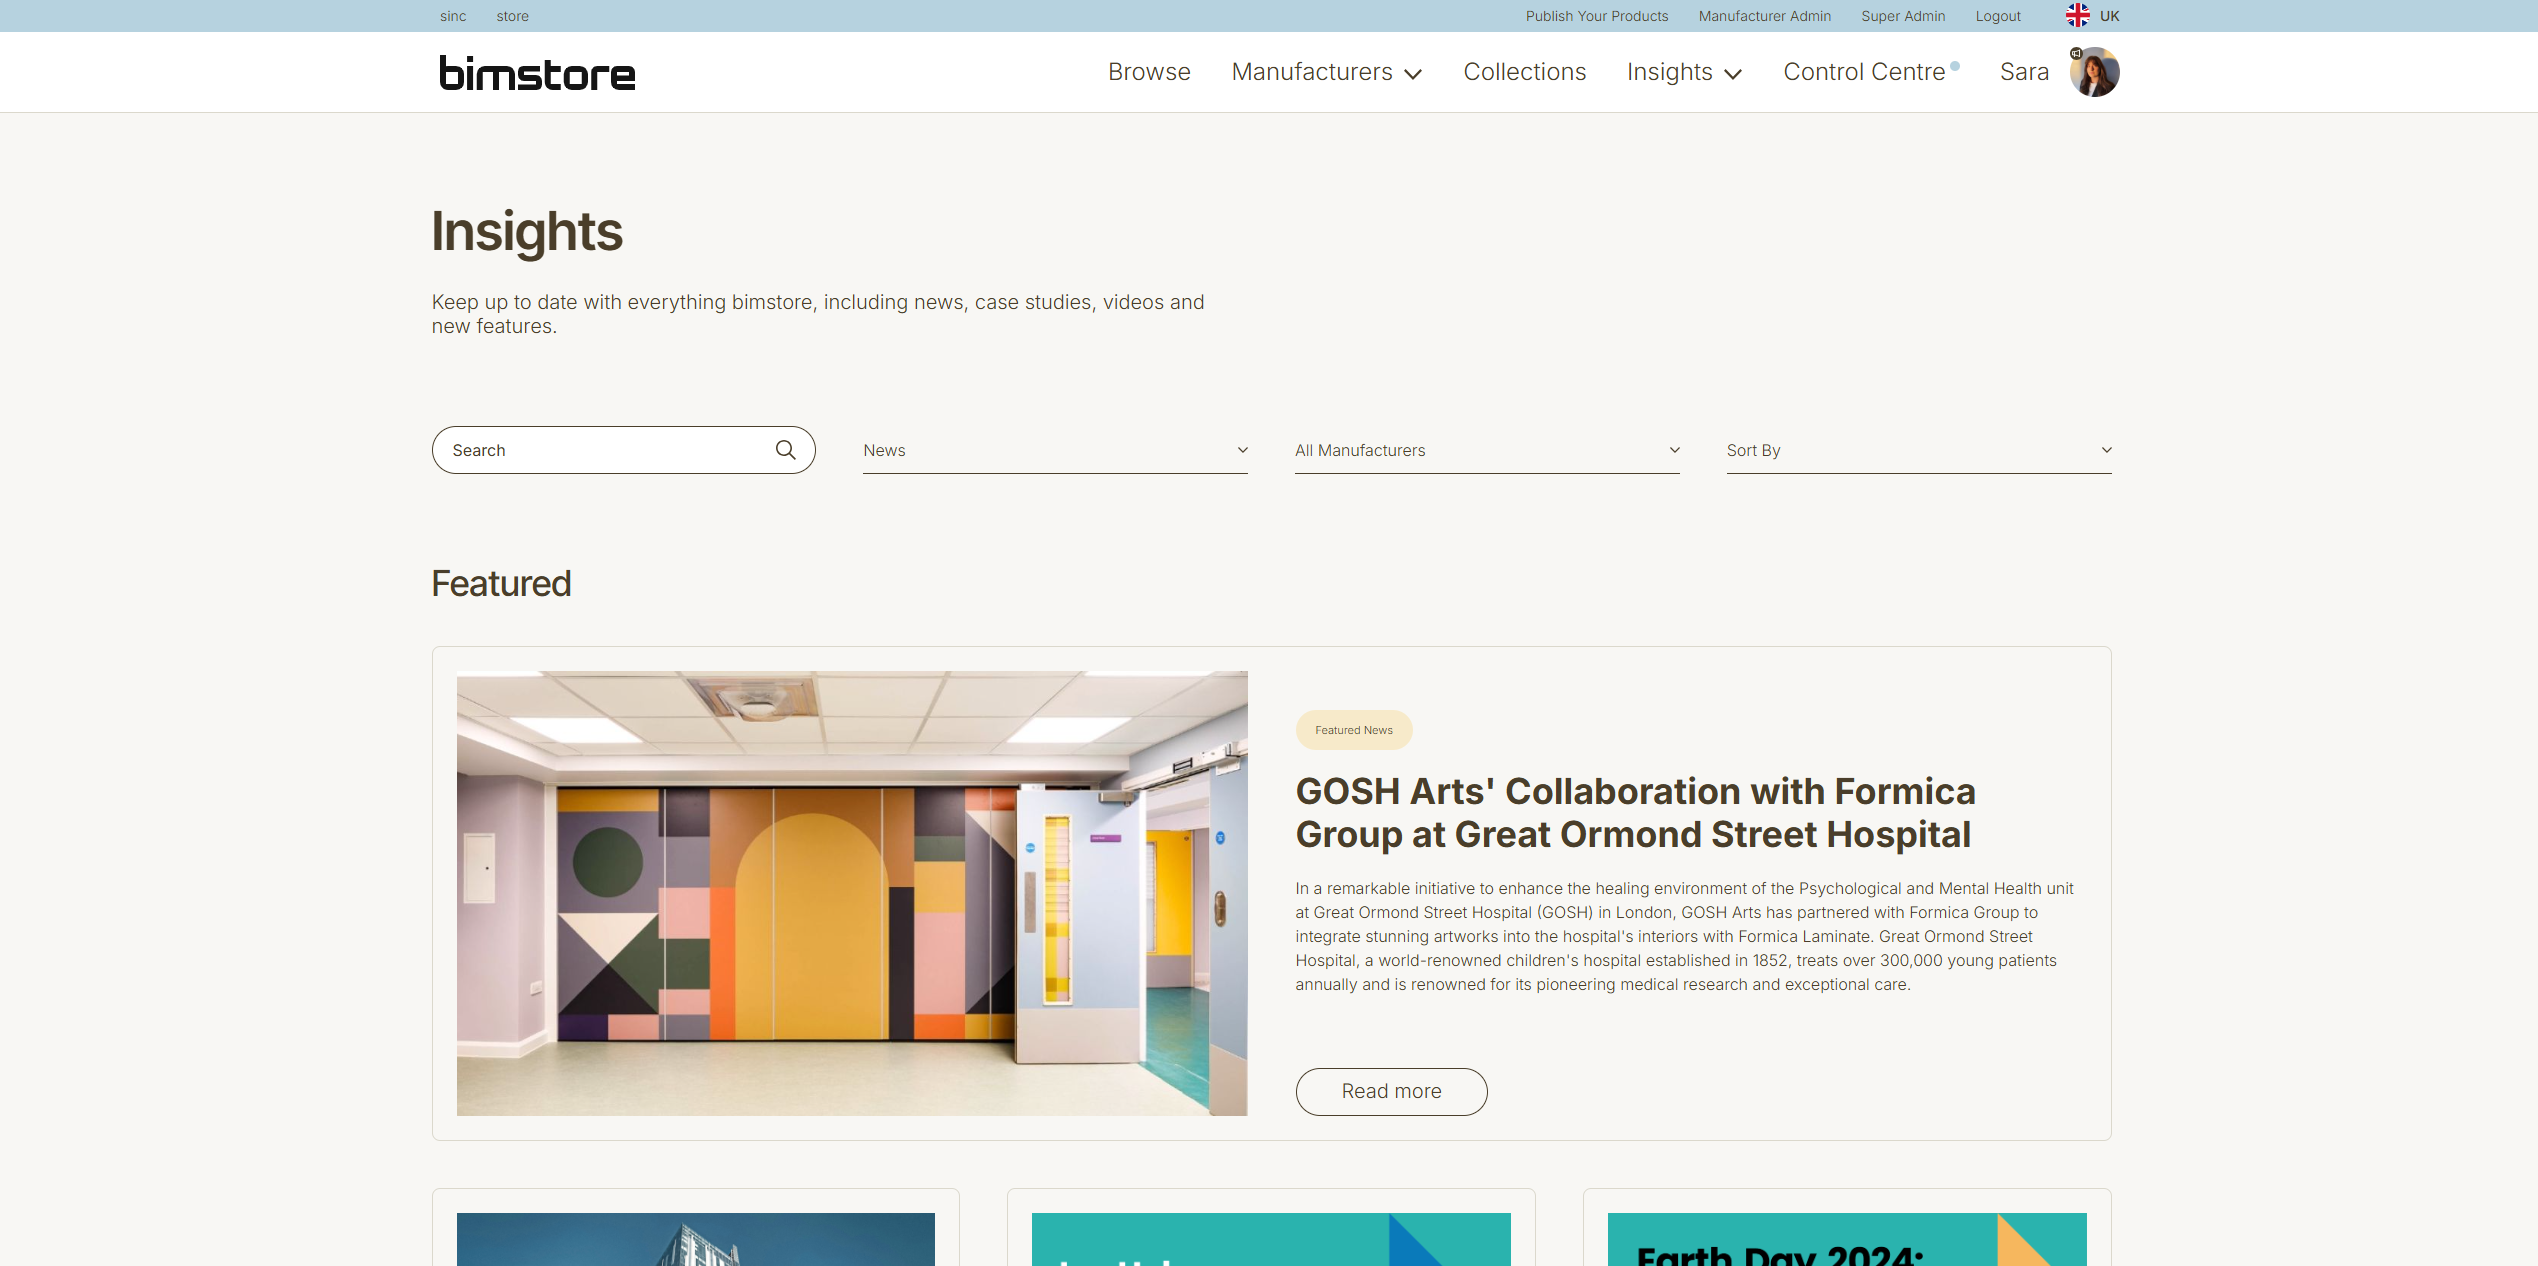
Task: Open the All Manufacturers dropdown
Action: coord(1487,450)
